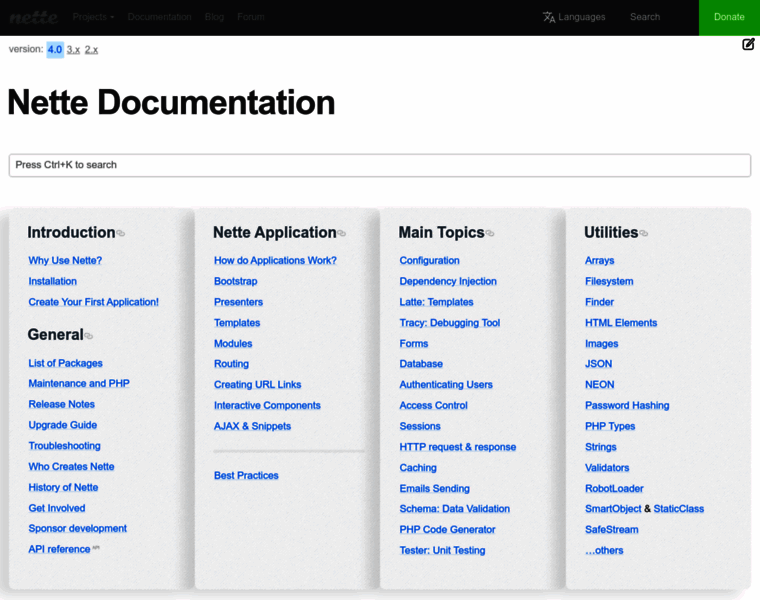The height and width of the screenshot is (600, 760).
Task: Open the Finder link
Action: (x=599, y=302)
